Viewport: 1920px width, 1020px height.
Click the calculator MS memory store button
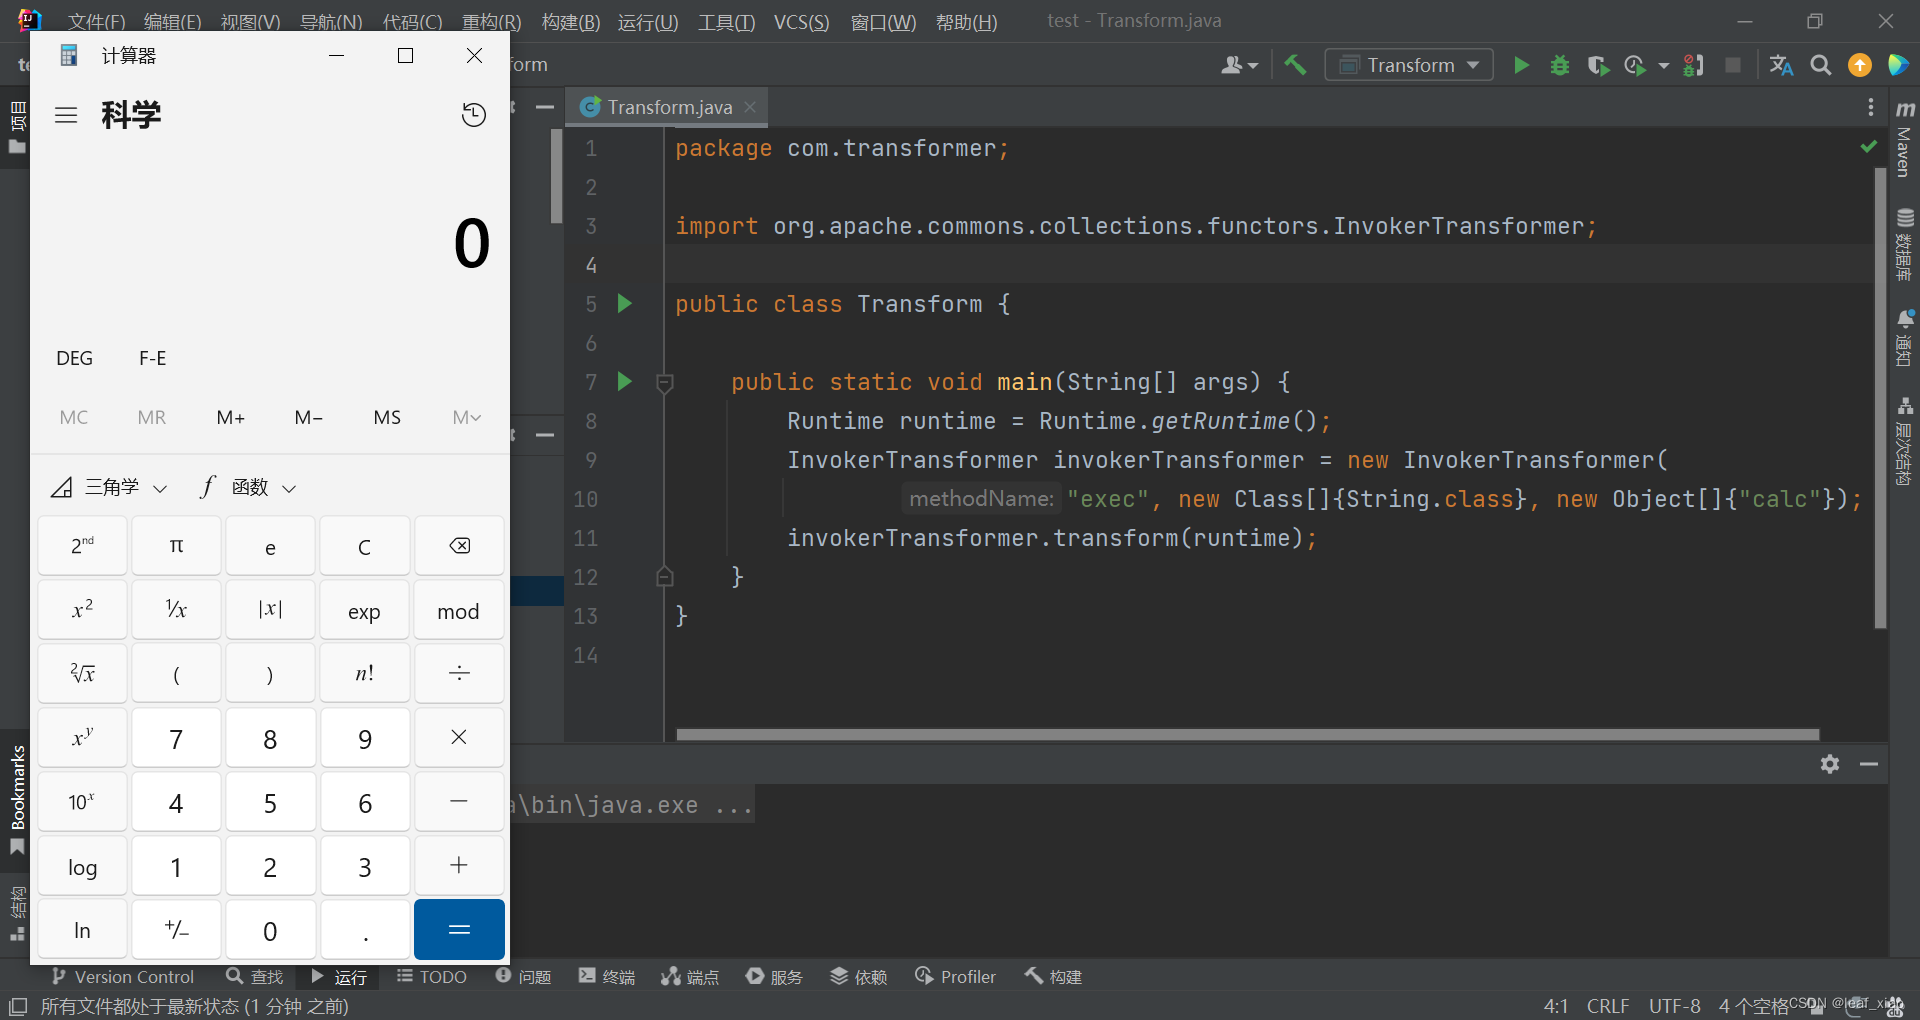387,417
